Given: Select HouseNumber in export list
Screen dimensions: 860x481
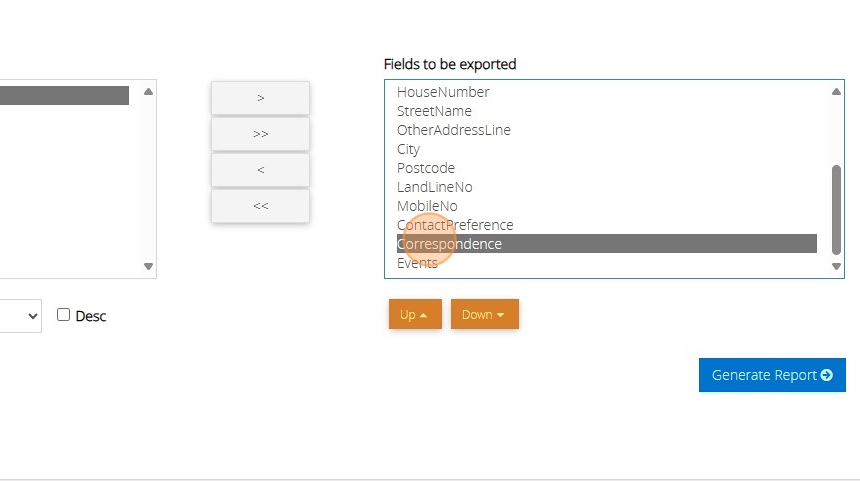Looking at the screenshot, I should click(x=443, y=92).
